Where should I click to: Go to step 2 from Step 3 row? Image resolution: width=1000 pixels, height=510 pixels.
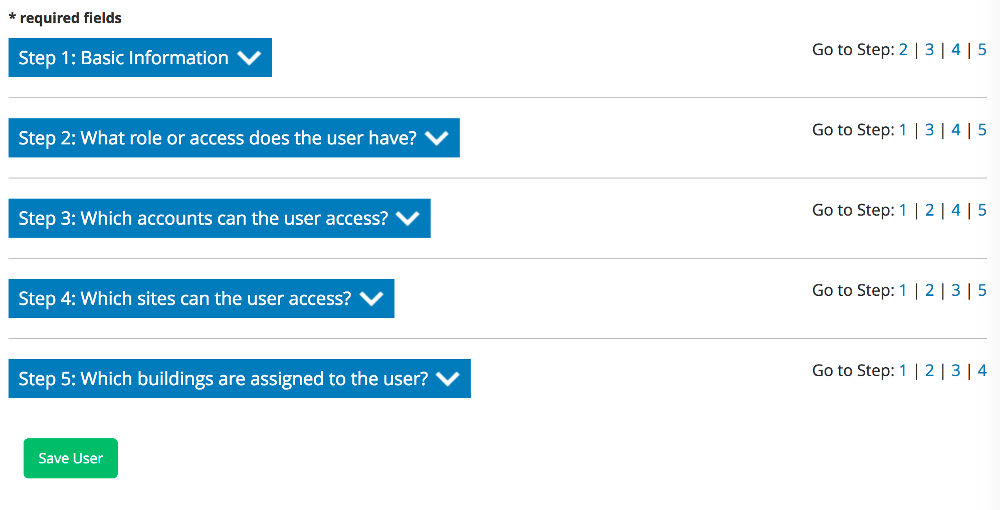tap(929, 210)
